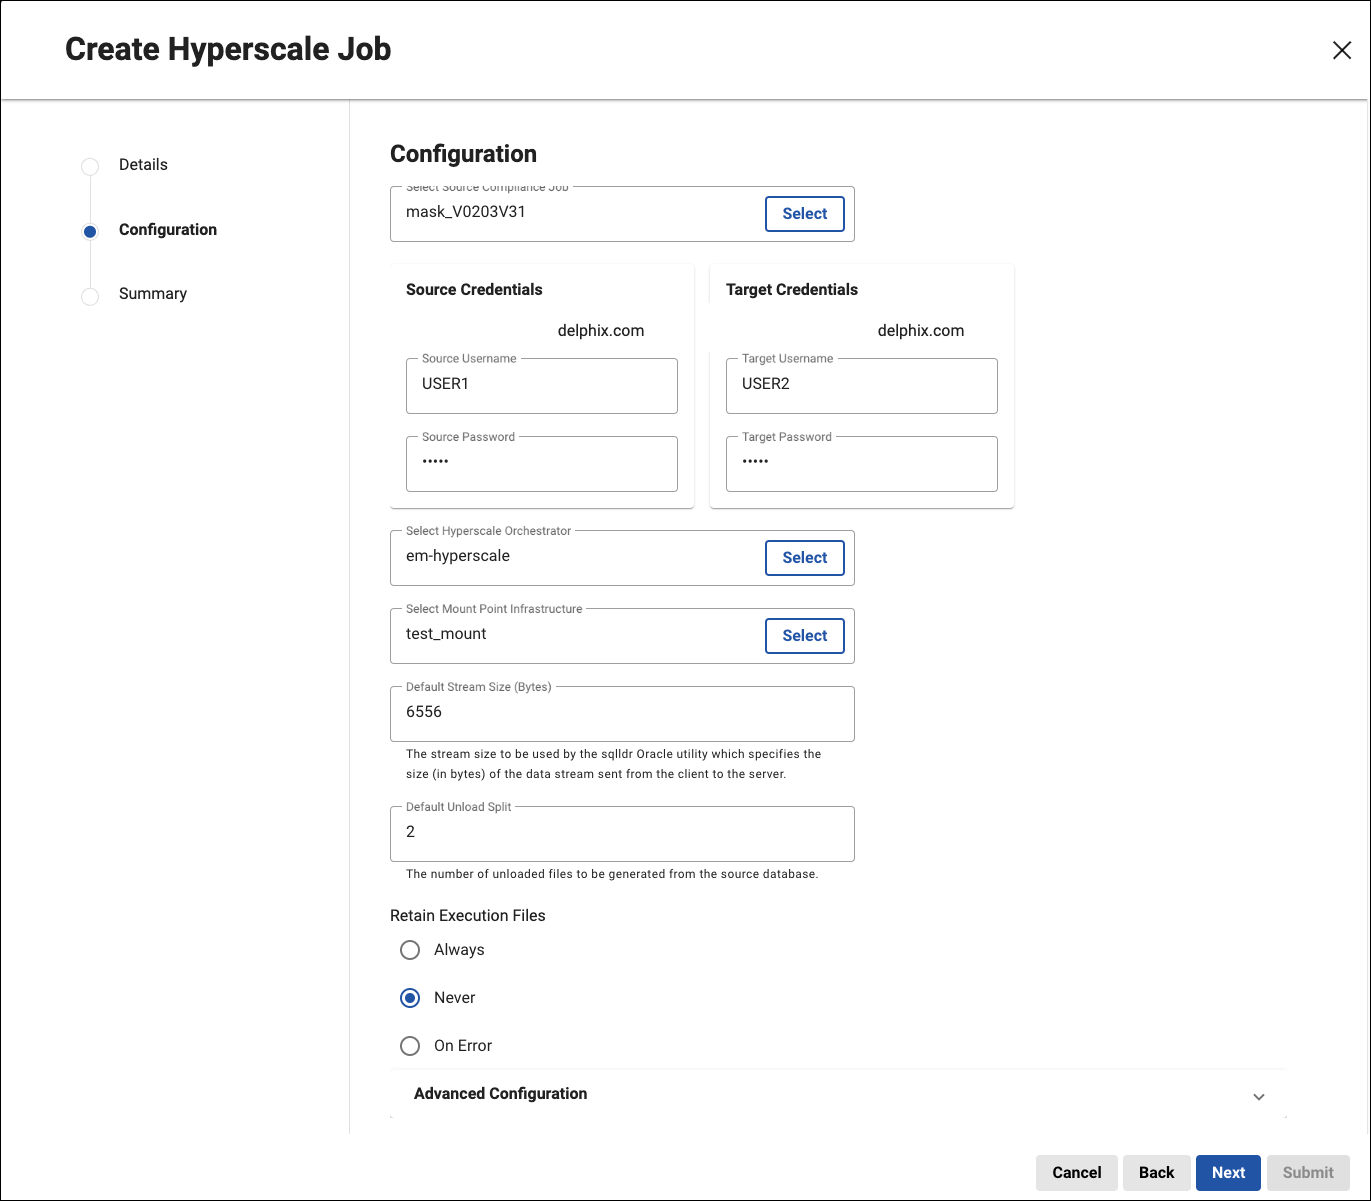Go to the Summary wizard step
1371x1201 pixels.
tap(152, 294)
